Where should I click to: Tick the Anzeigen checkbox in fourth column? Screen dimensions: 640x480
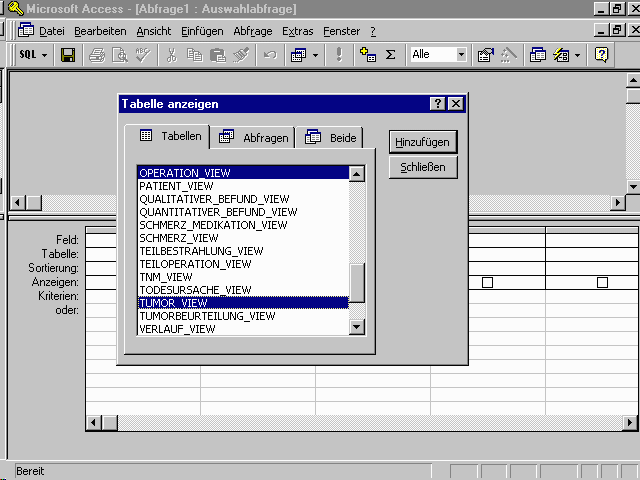pyautogui.click(x=487, y=283)
